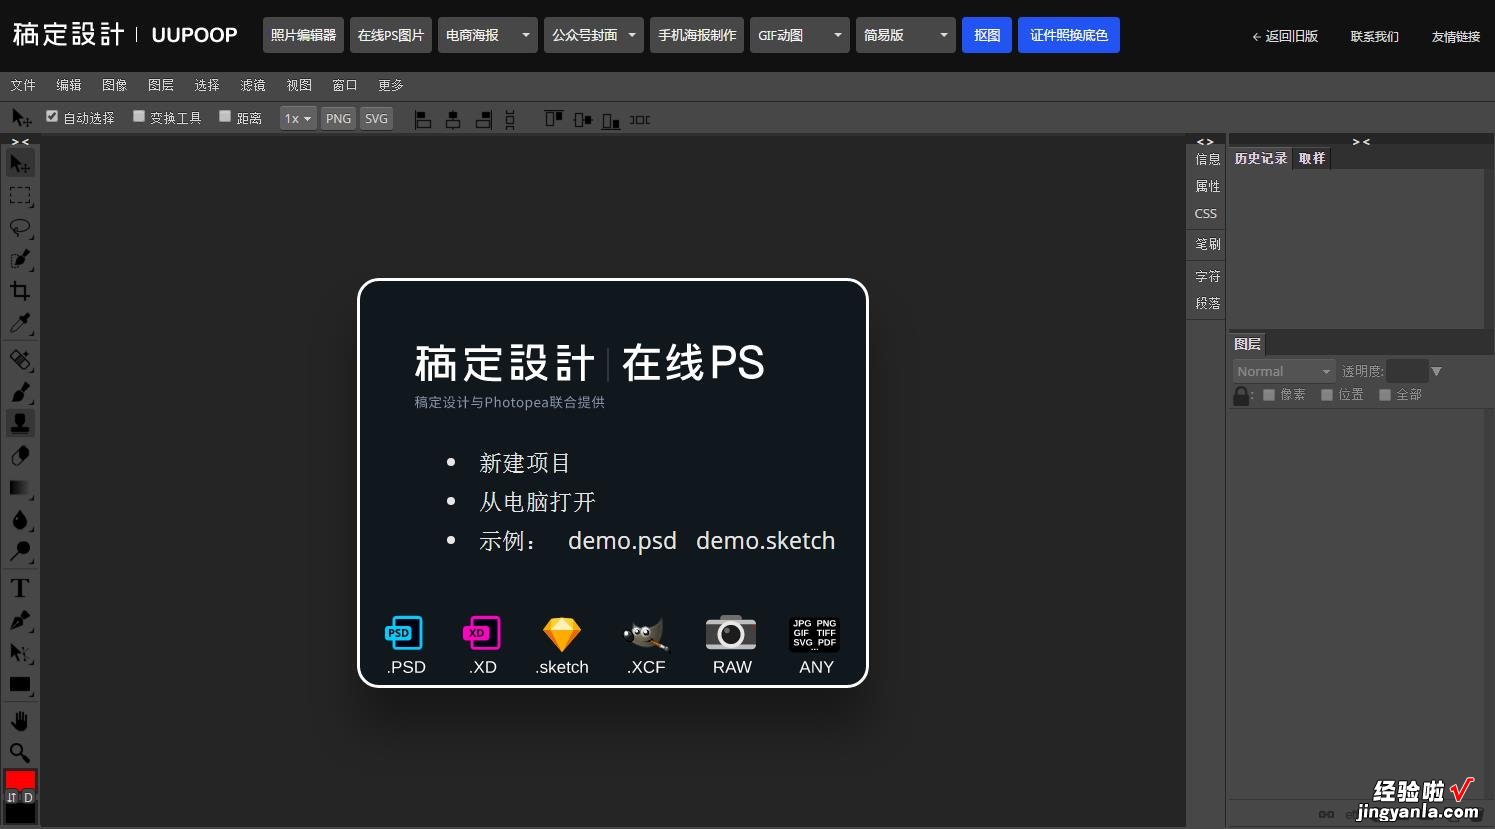Screen dimensions: 1495x829
Task: Reset default colors with D button
Action: 28,797
